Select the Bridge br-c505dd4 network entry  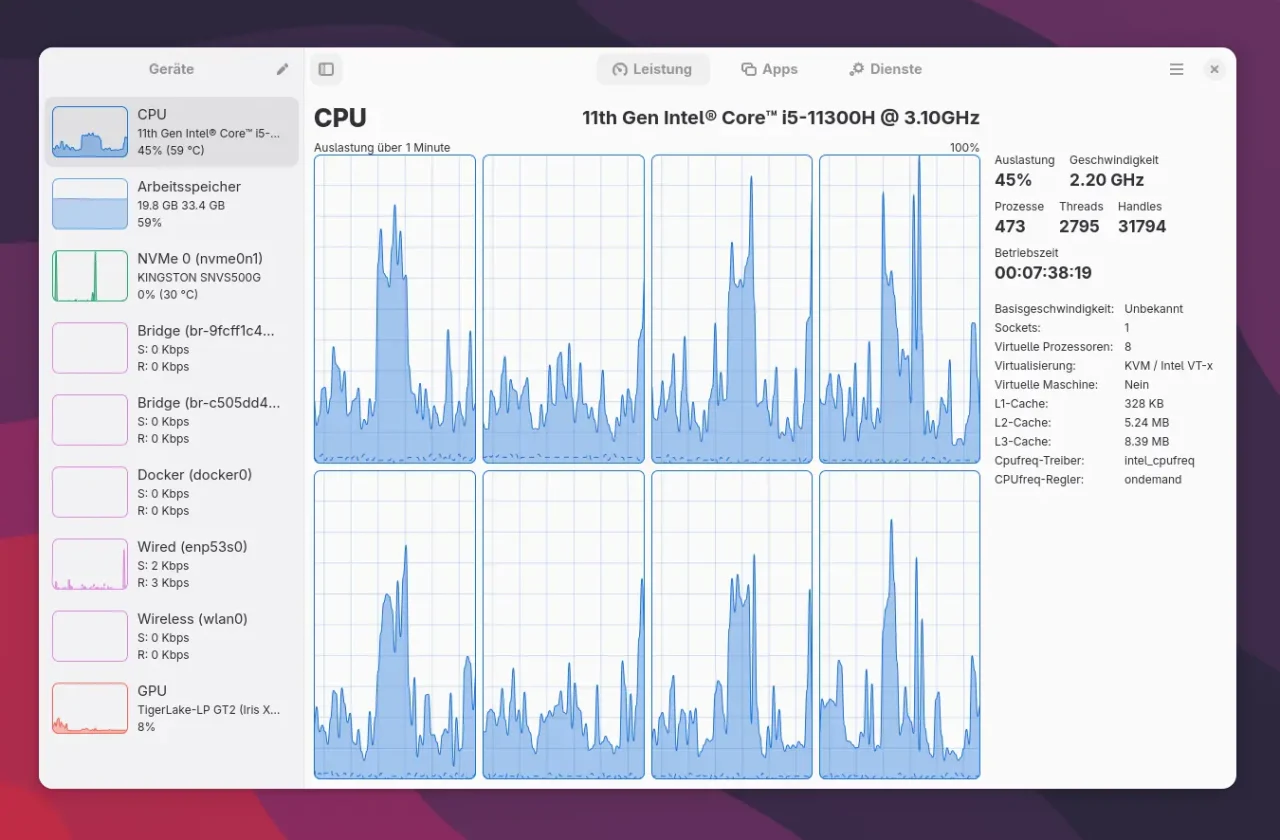coord(171,420)
